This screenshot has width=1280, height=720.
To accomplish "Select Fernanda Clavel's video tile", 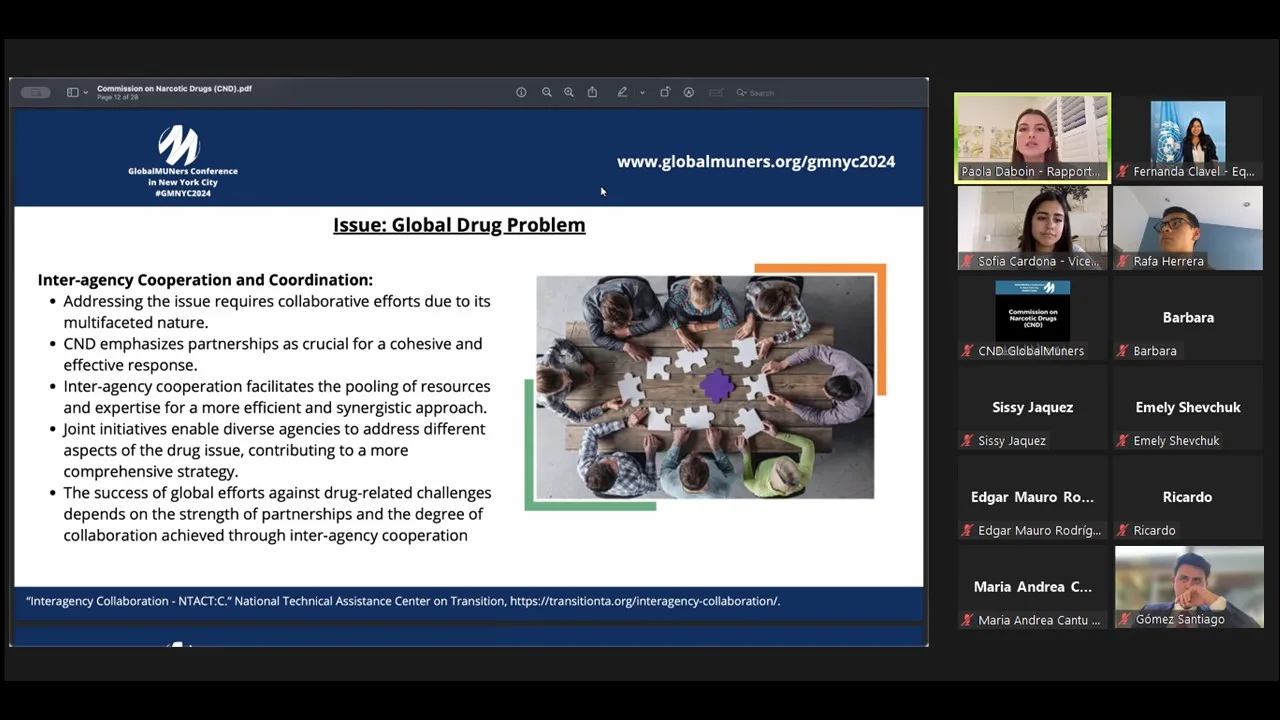I will 1188,137.
